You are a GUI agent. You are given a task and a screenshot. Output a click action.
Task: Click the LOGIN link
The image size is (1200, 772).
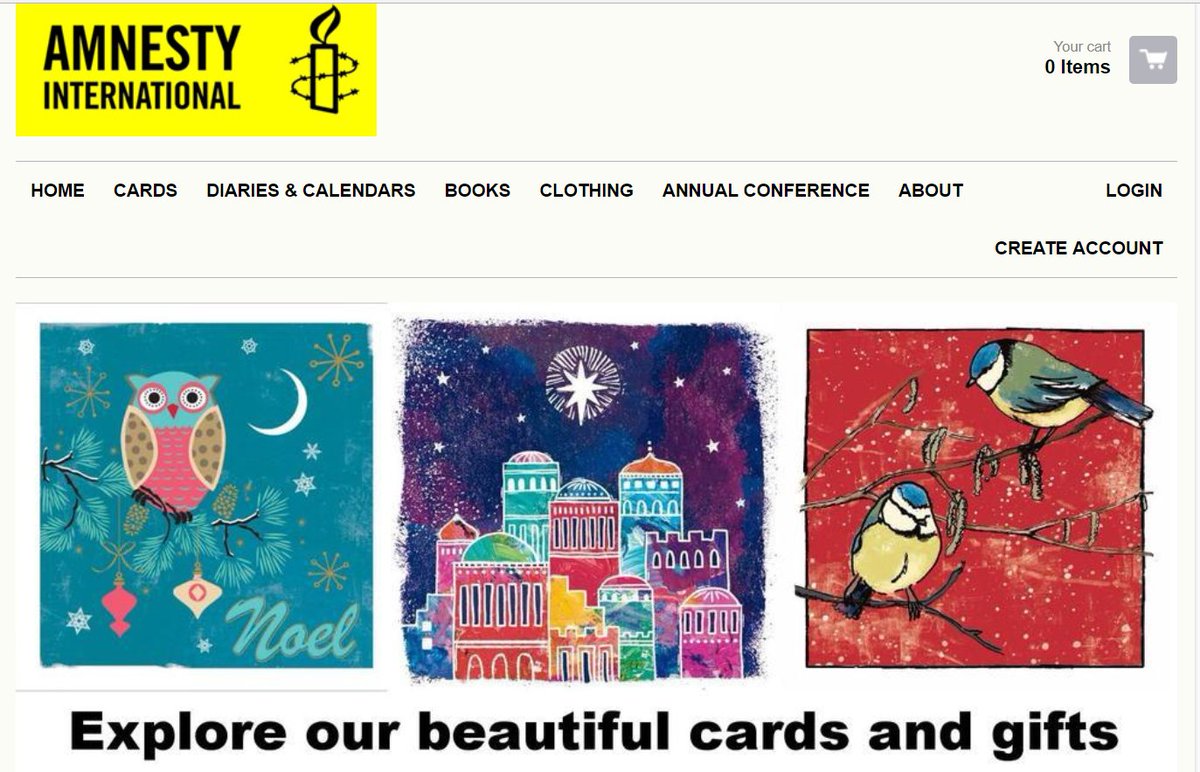(1134, 190)
